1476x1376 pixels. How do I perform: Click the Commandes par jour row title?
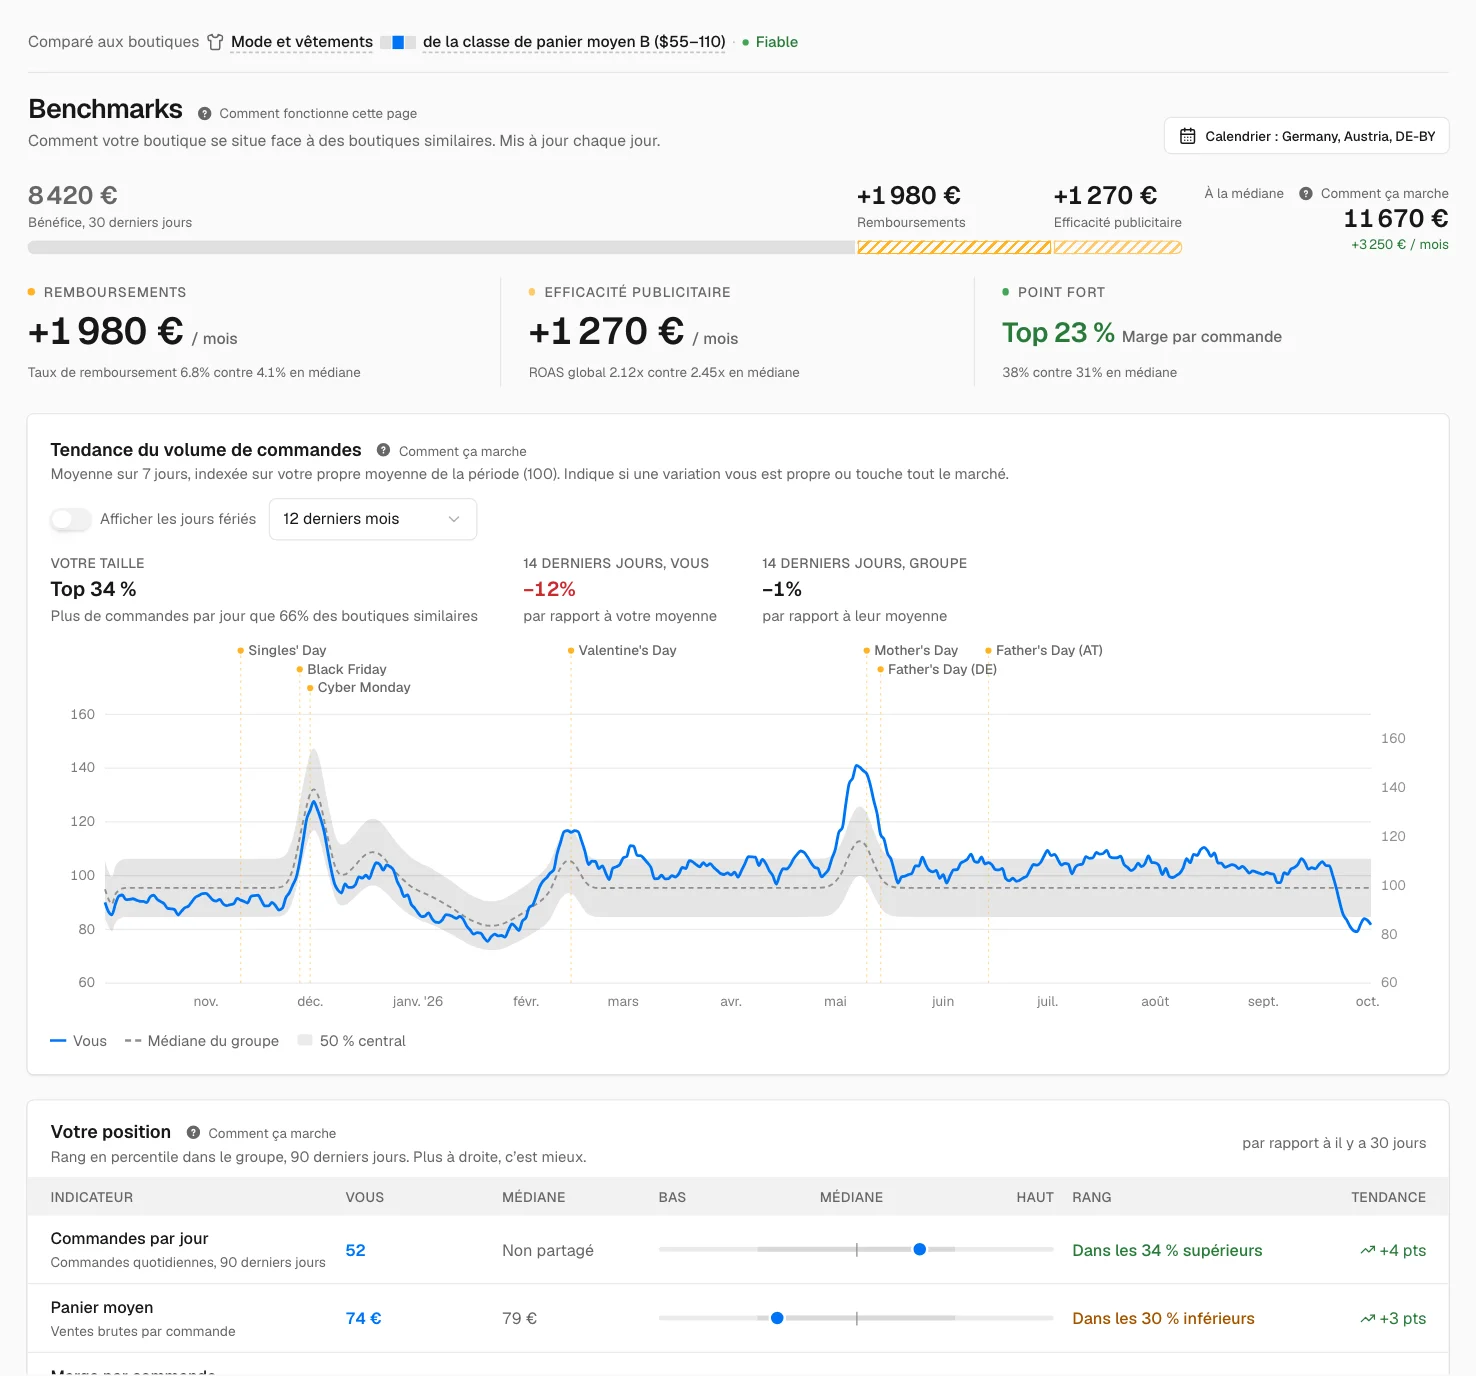pyautogui.click(x=130, y=1238)
